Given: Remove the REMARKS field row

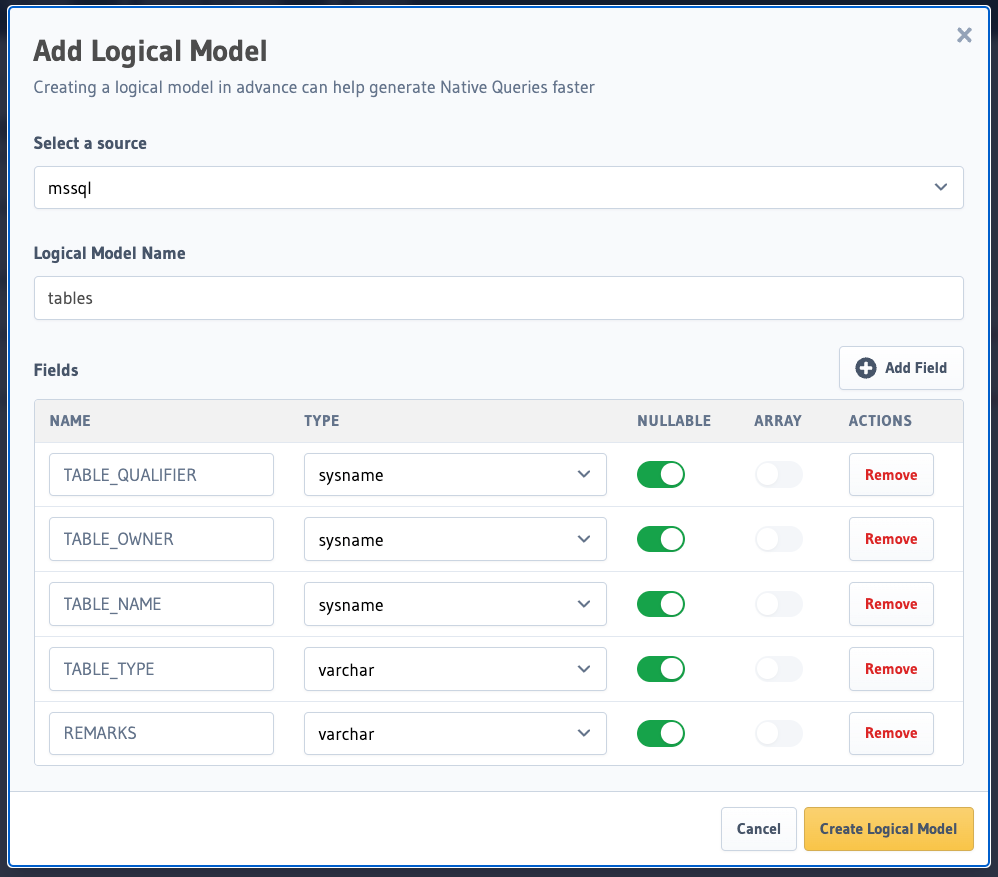Looking at the screenshot, I should click(x=891, y=733).
